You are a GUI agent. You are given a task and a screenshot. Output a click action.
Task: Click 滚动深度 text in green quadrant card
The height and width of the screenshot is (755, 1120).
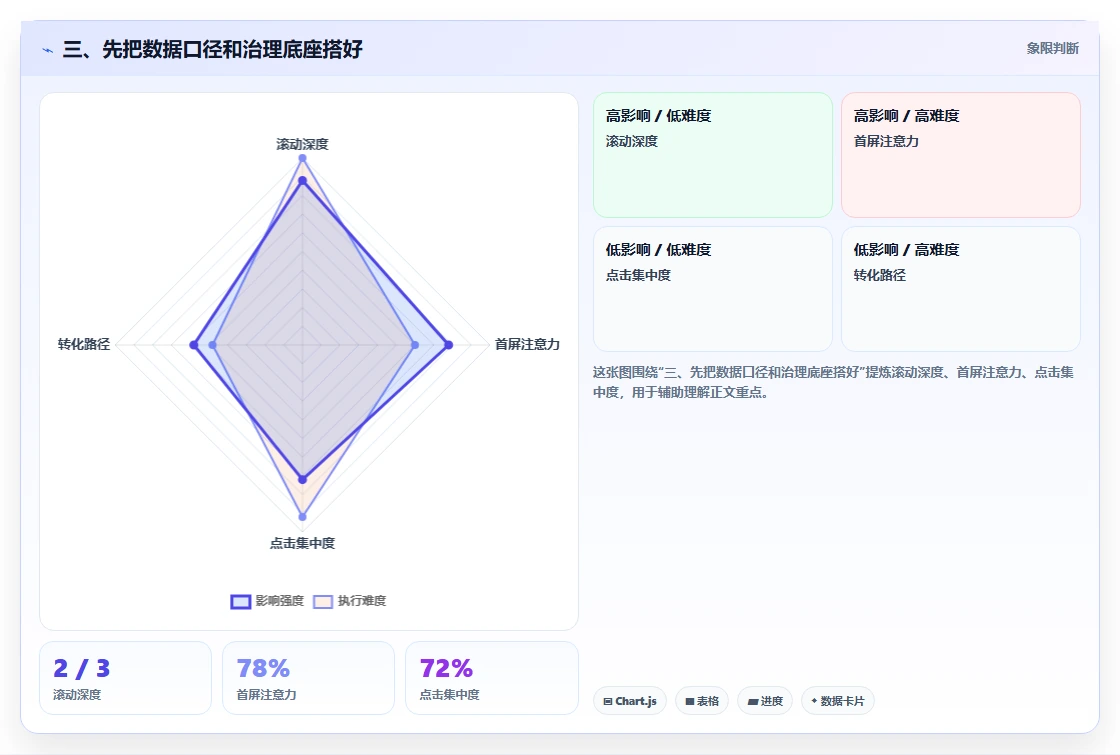point(631,141)
